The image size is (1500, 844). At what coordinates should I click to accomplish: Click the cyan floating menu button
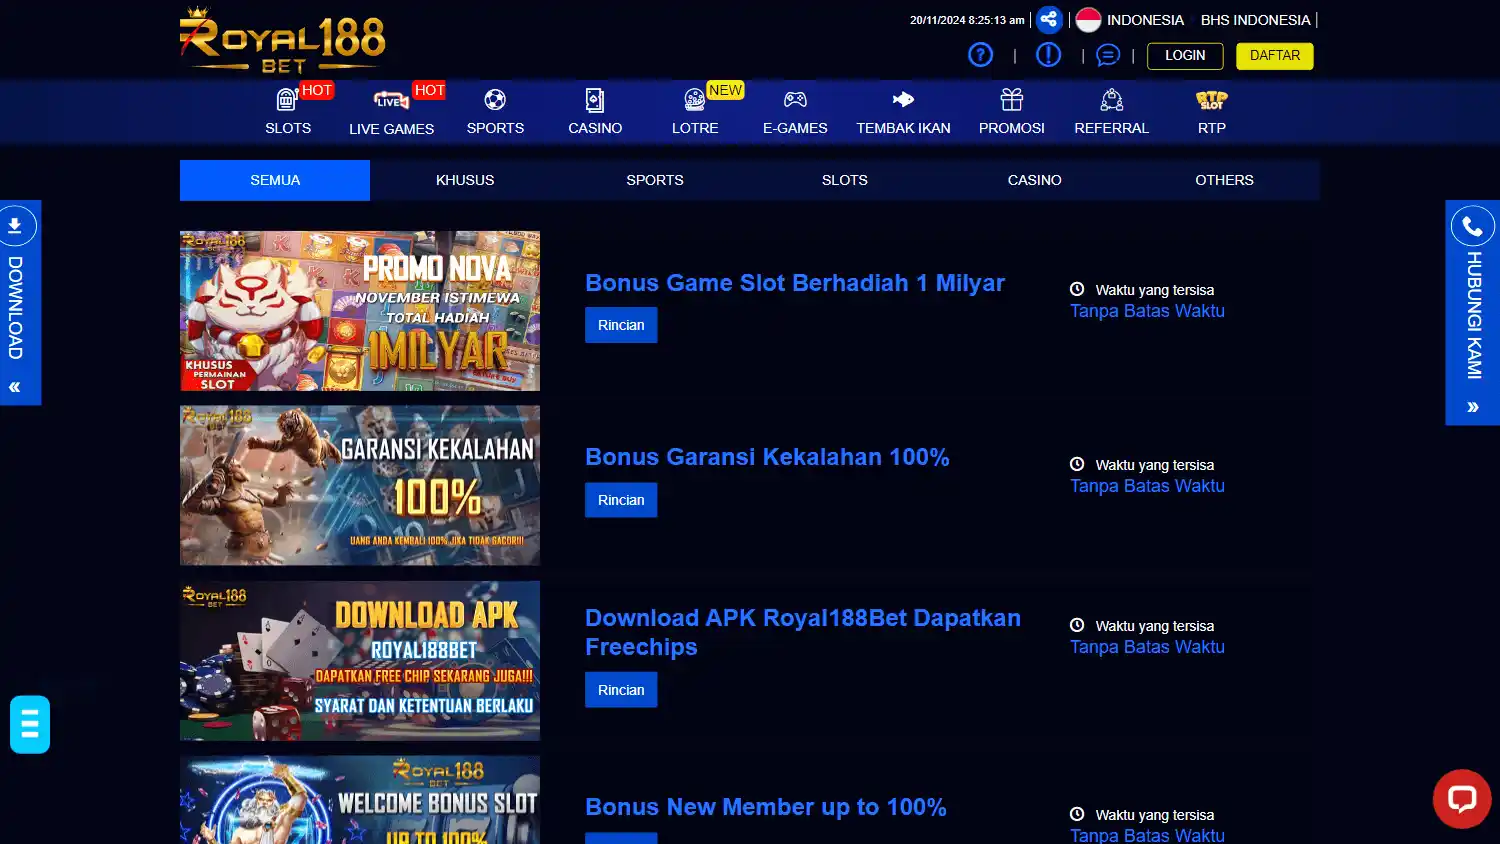click(30, 724)
